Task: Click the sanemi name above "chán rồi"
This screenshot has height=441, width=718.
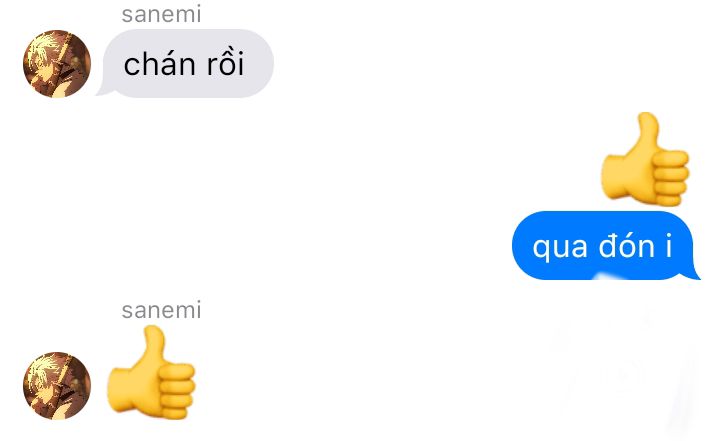Action: click(161, 14)
